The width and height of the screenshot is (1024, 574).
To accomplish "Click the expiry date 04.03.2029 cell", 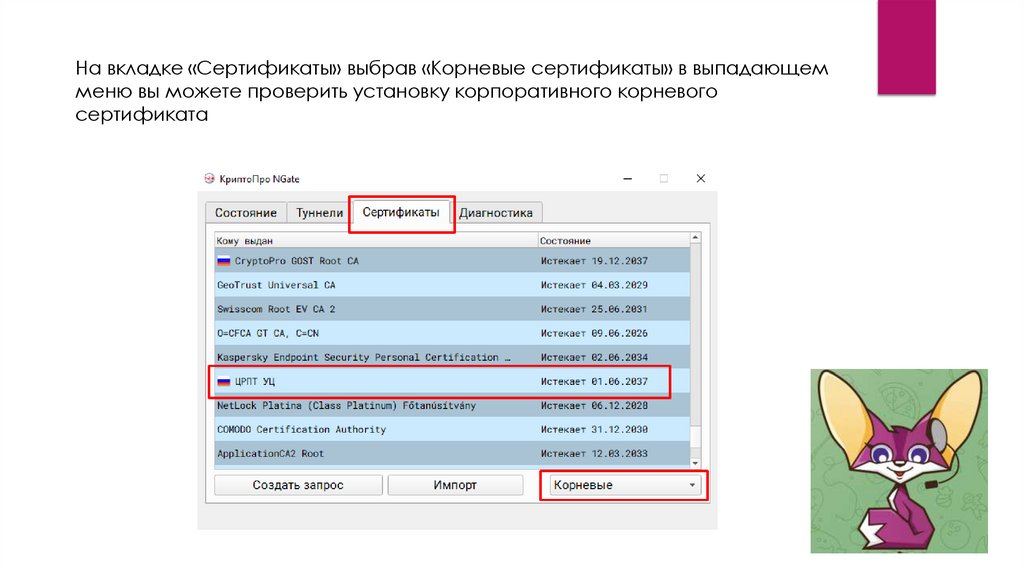I will 594,285.
